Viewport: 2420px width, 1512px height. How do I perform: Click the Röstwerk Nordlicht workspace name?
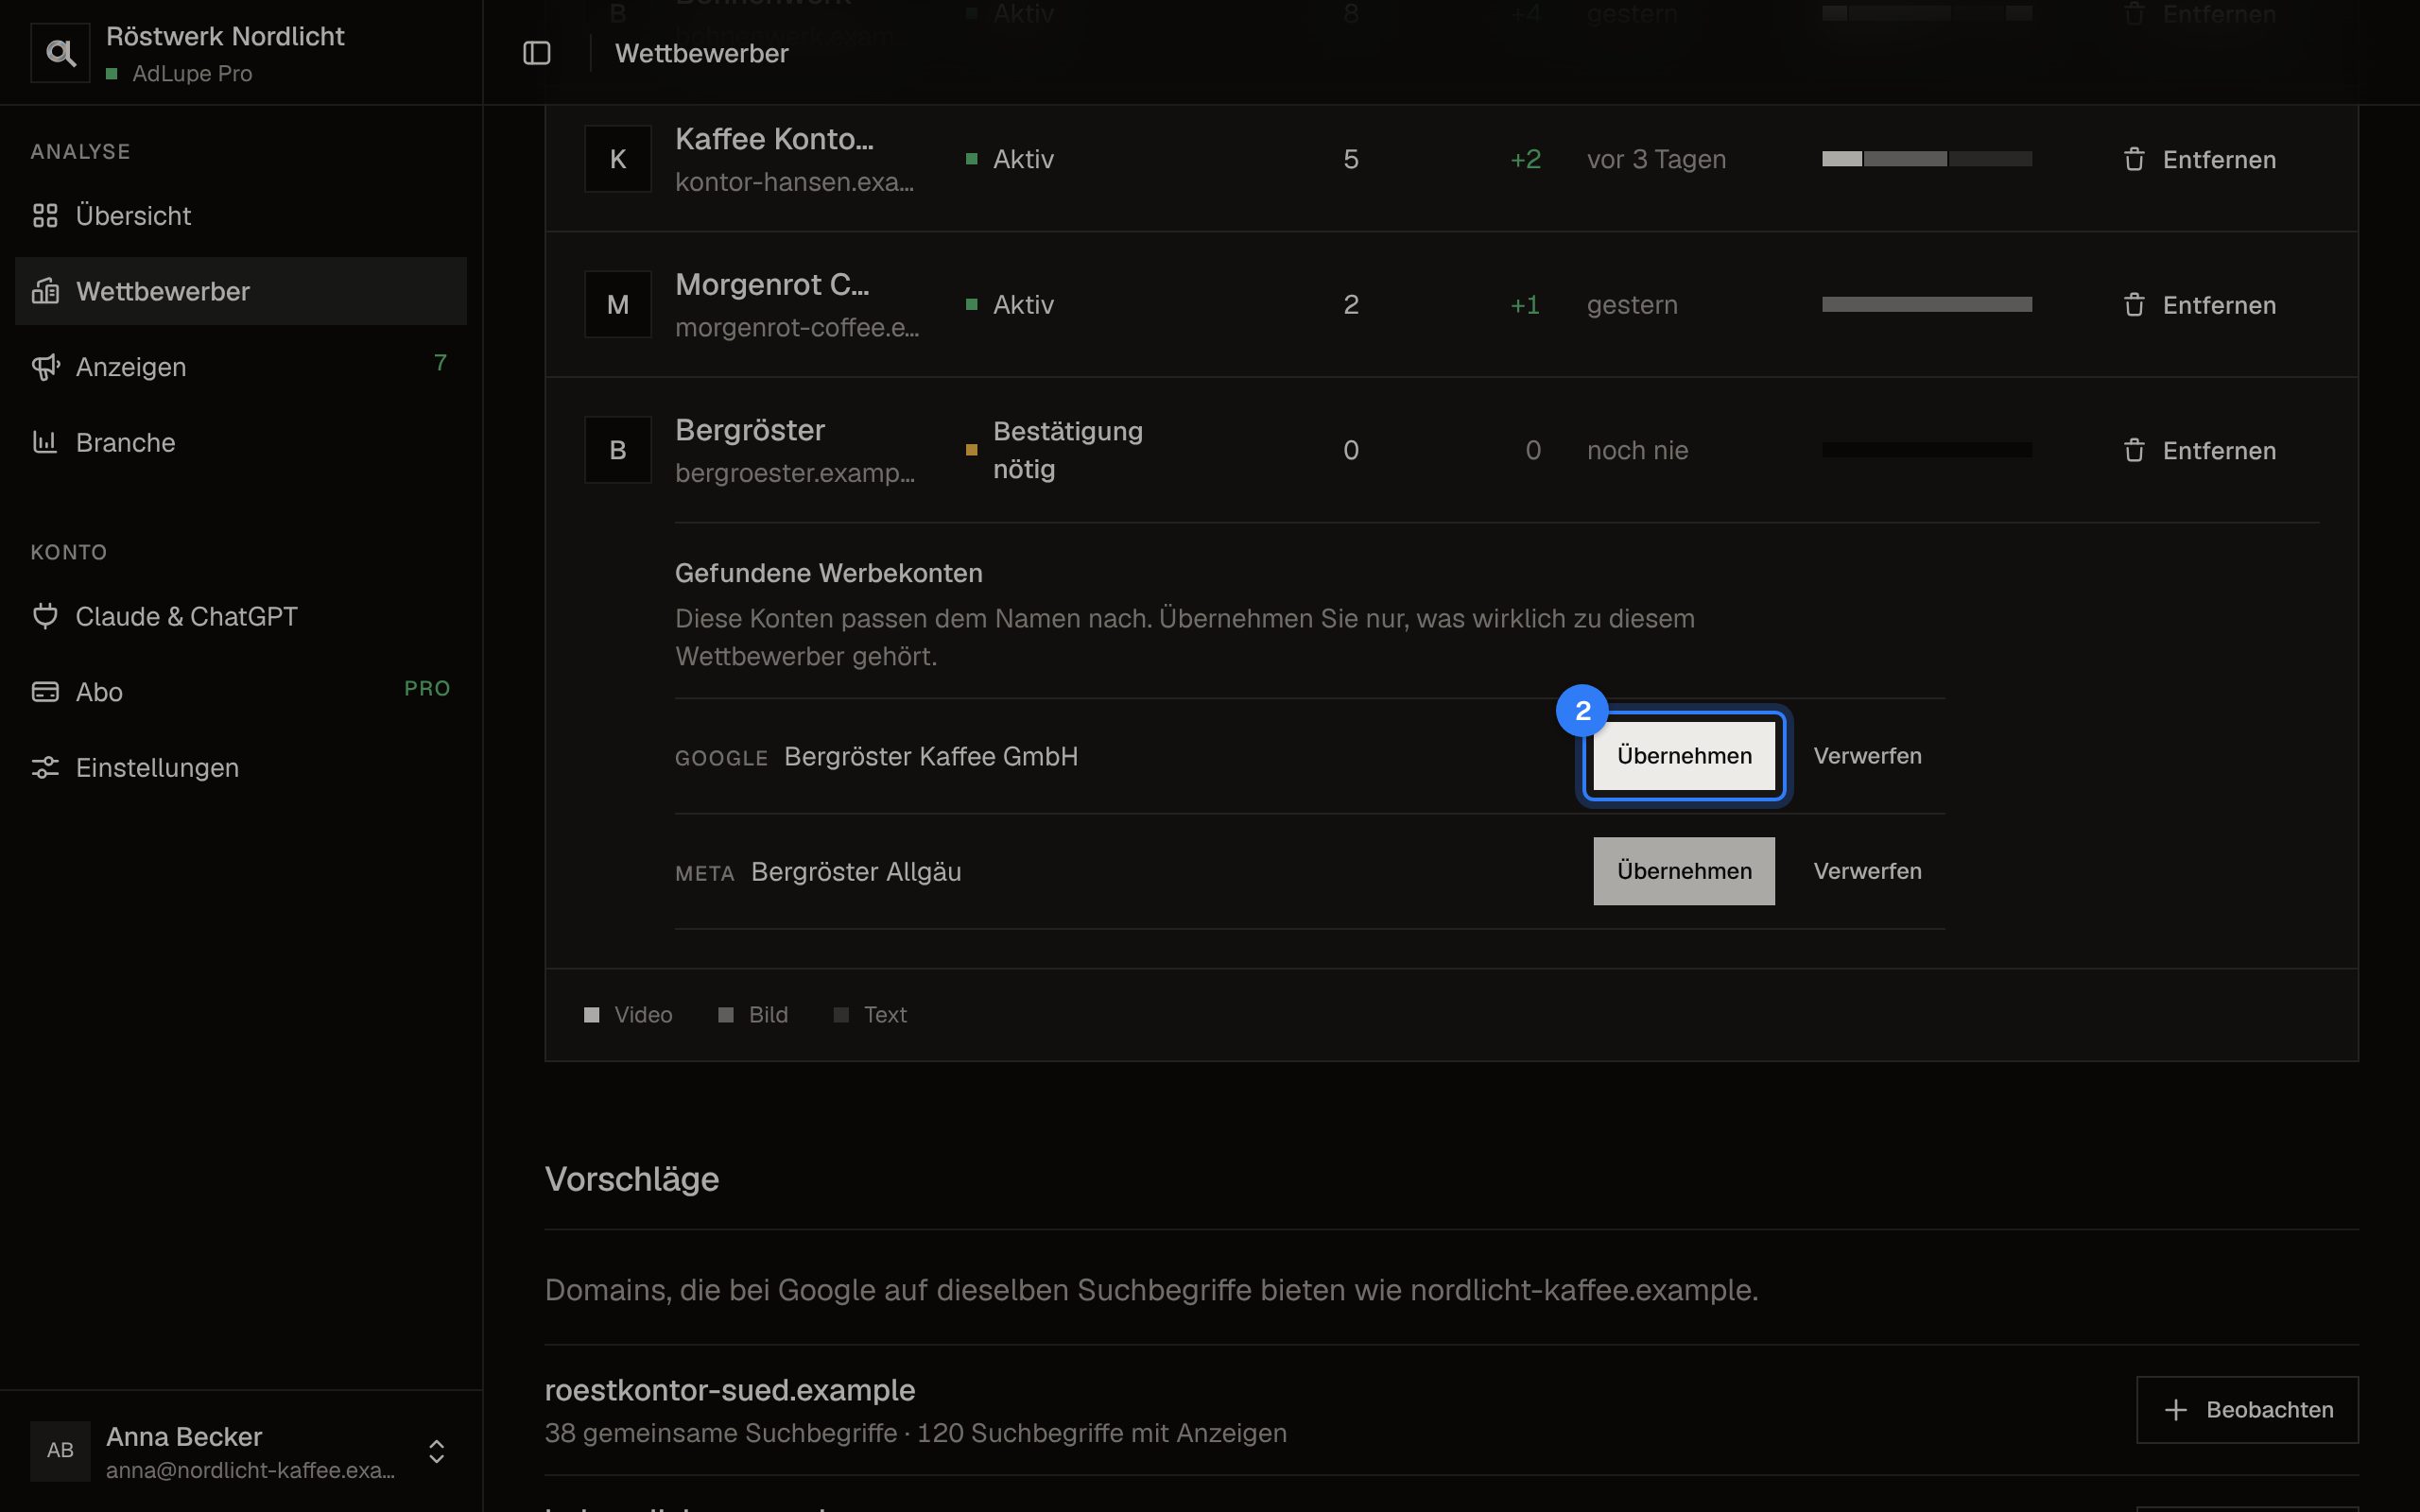coord(225,37)
